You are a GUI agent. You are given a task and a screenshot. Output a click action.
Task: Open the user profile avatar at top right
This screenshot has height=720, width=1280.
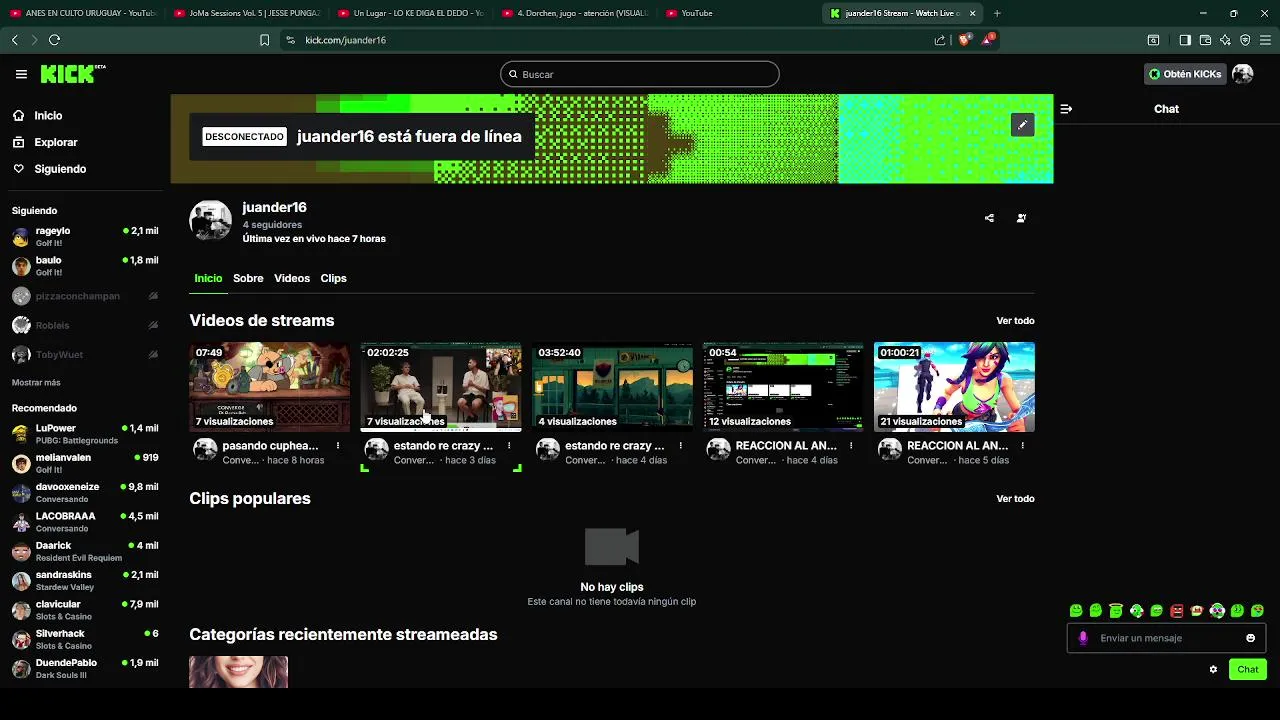pyautogui.click(x=1243, y=74)
